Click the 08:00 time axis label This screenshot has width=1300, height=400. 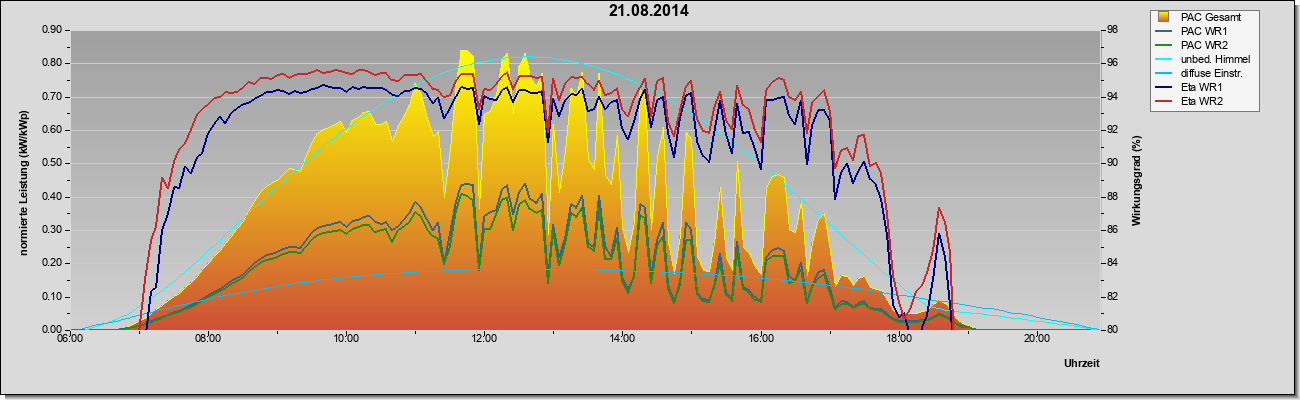[208, 338]
